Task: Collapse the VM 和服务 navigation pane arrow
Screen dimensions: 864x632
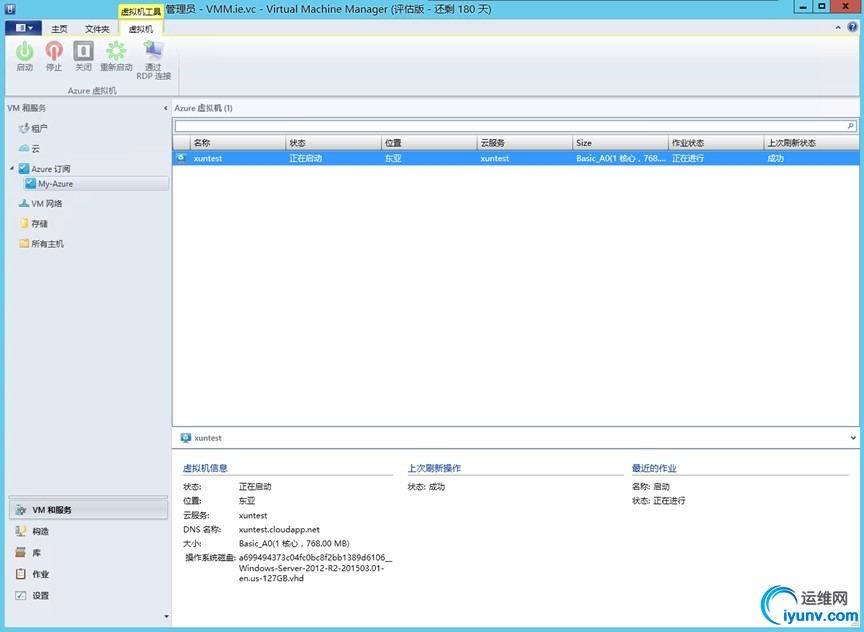Action: pos(165,108)
